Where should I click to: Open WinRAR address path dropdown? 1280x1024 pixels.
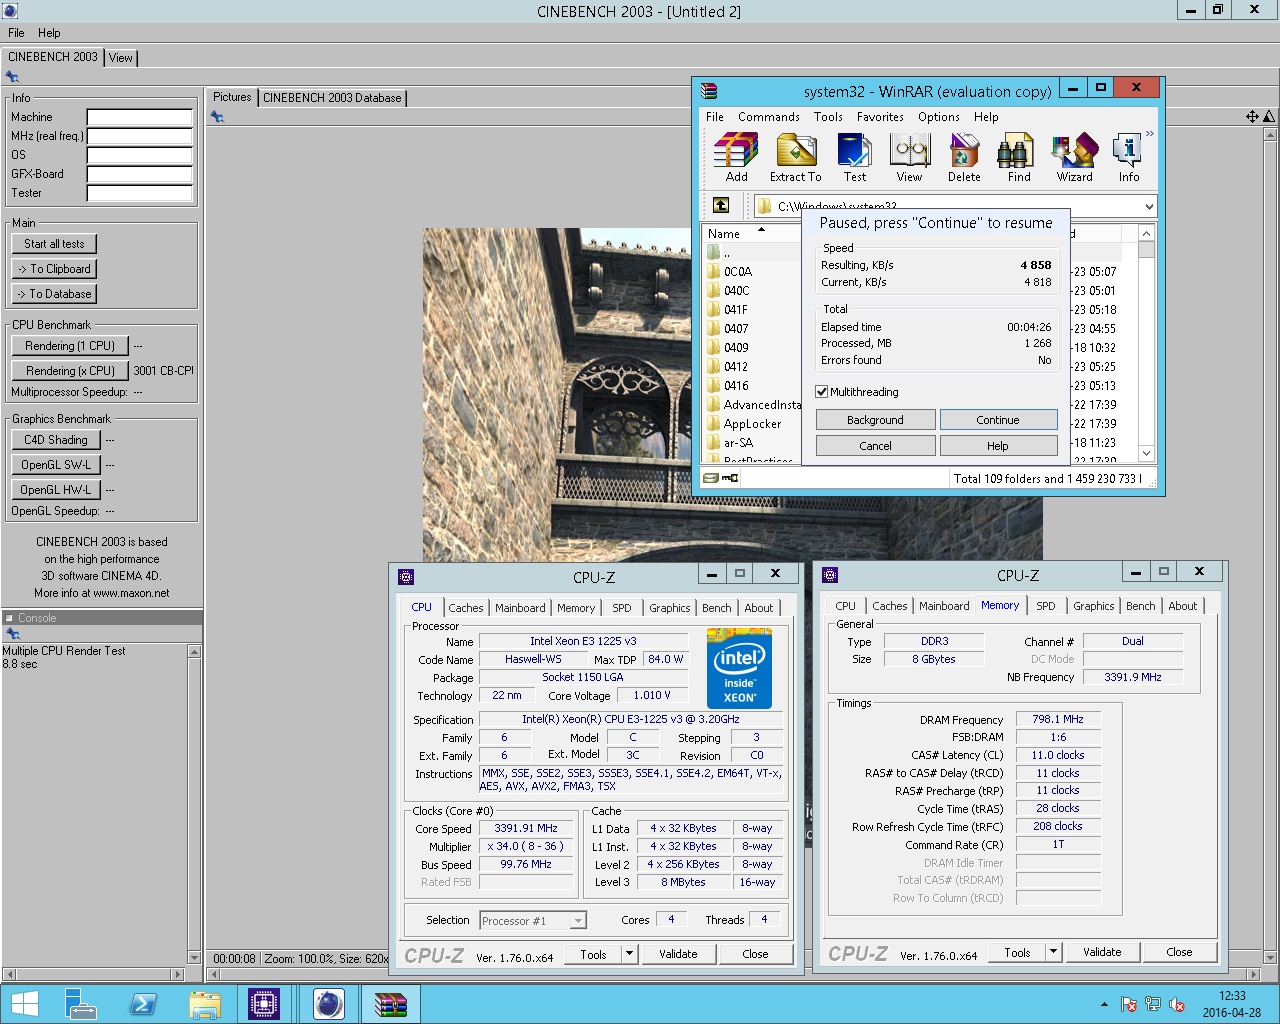(x=1148, y=206)
